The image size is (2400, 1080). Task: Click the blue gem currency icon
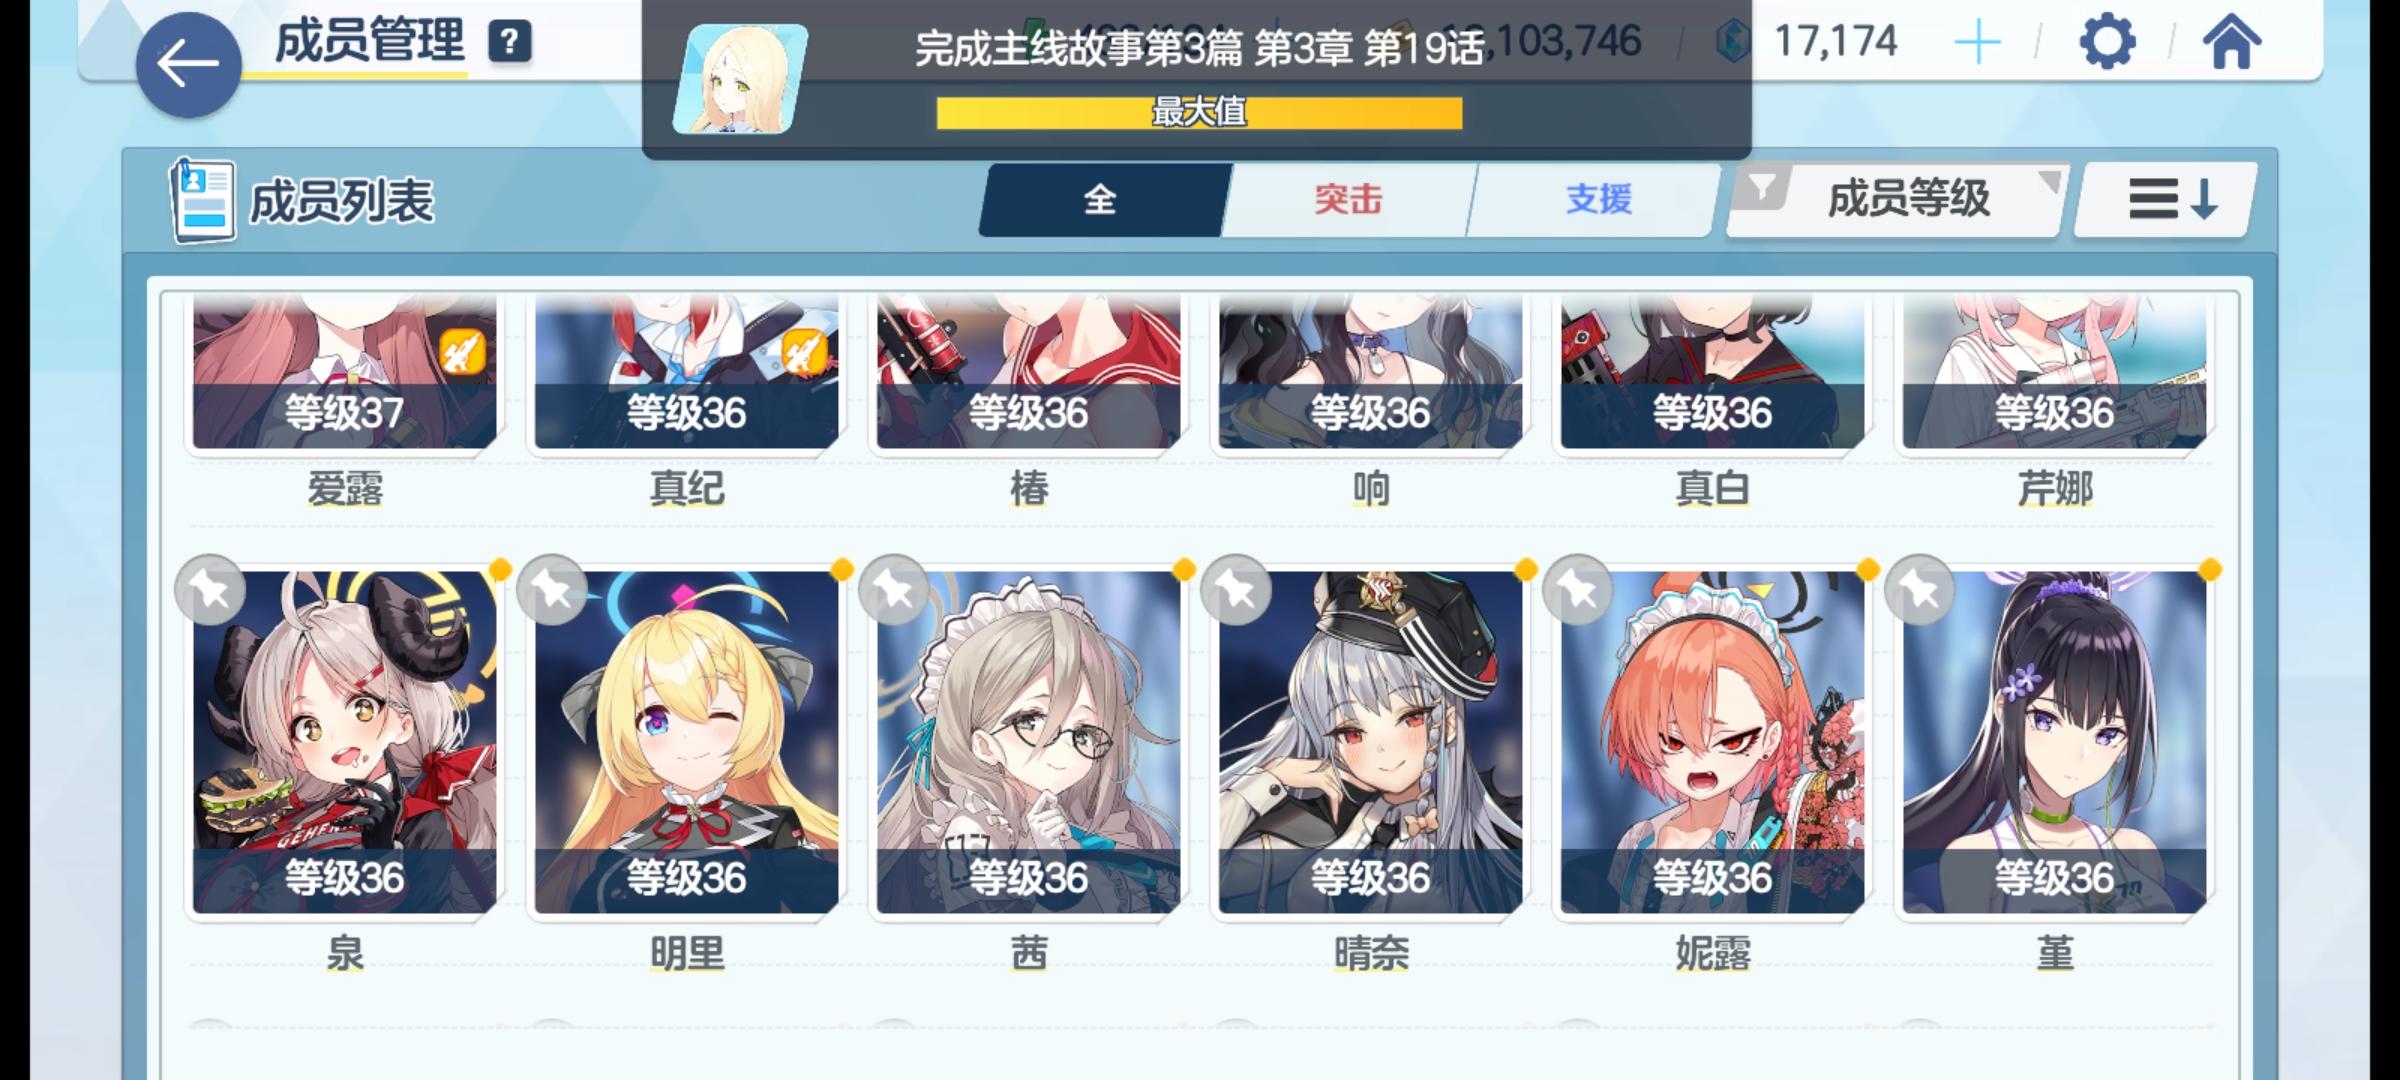pos(1733,42)
